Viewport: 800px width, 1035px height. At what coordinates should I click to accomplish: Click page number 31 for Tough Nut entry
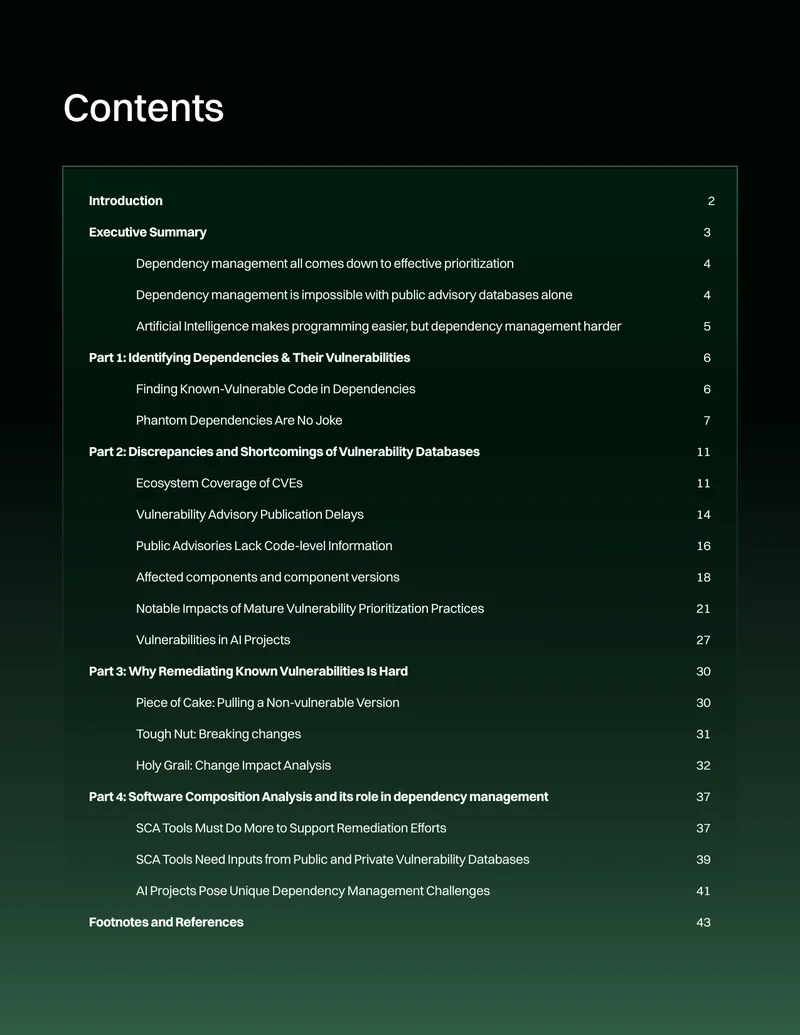click(x=704, y=734)
